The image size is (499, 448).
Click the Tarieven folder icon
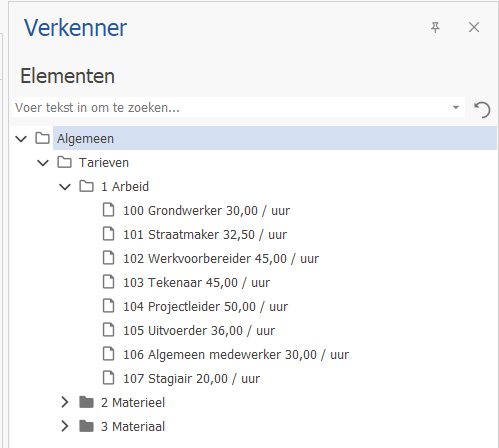click(x=64, y=162)
